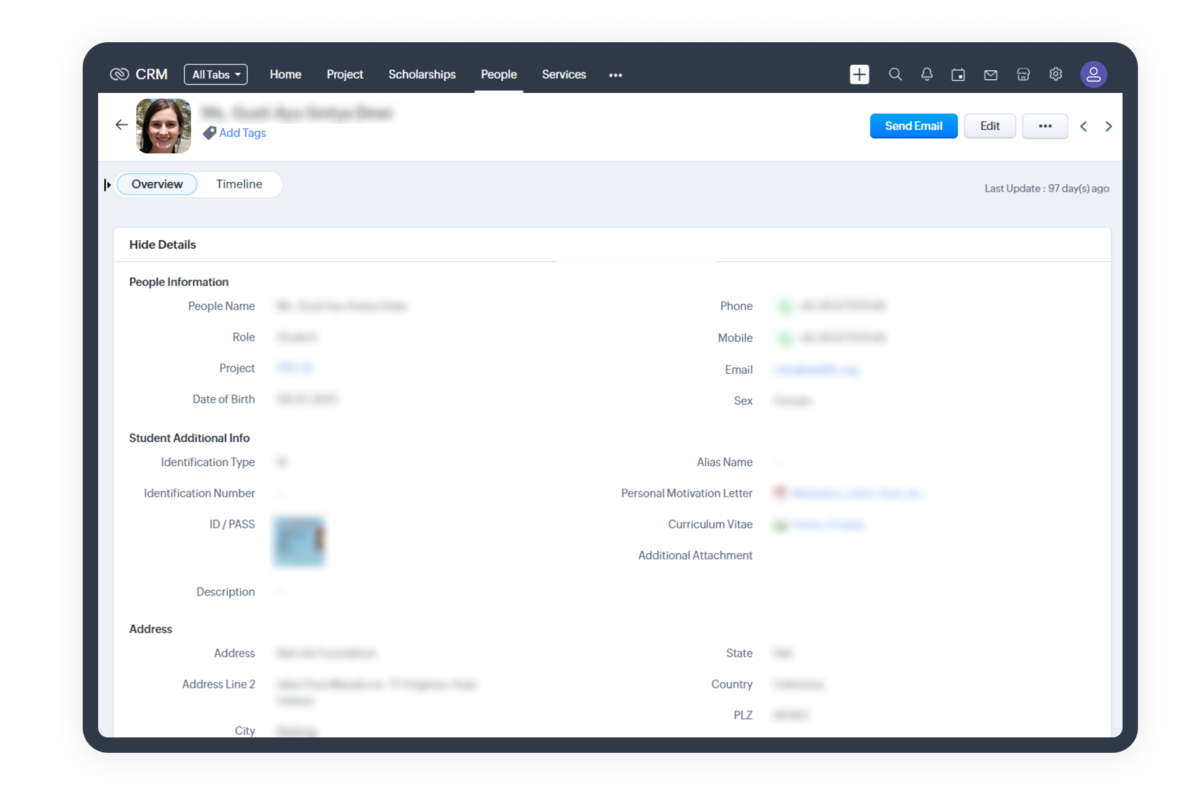Open the calendar icon in top bar

958,75
